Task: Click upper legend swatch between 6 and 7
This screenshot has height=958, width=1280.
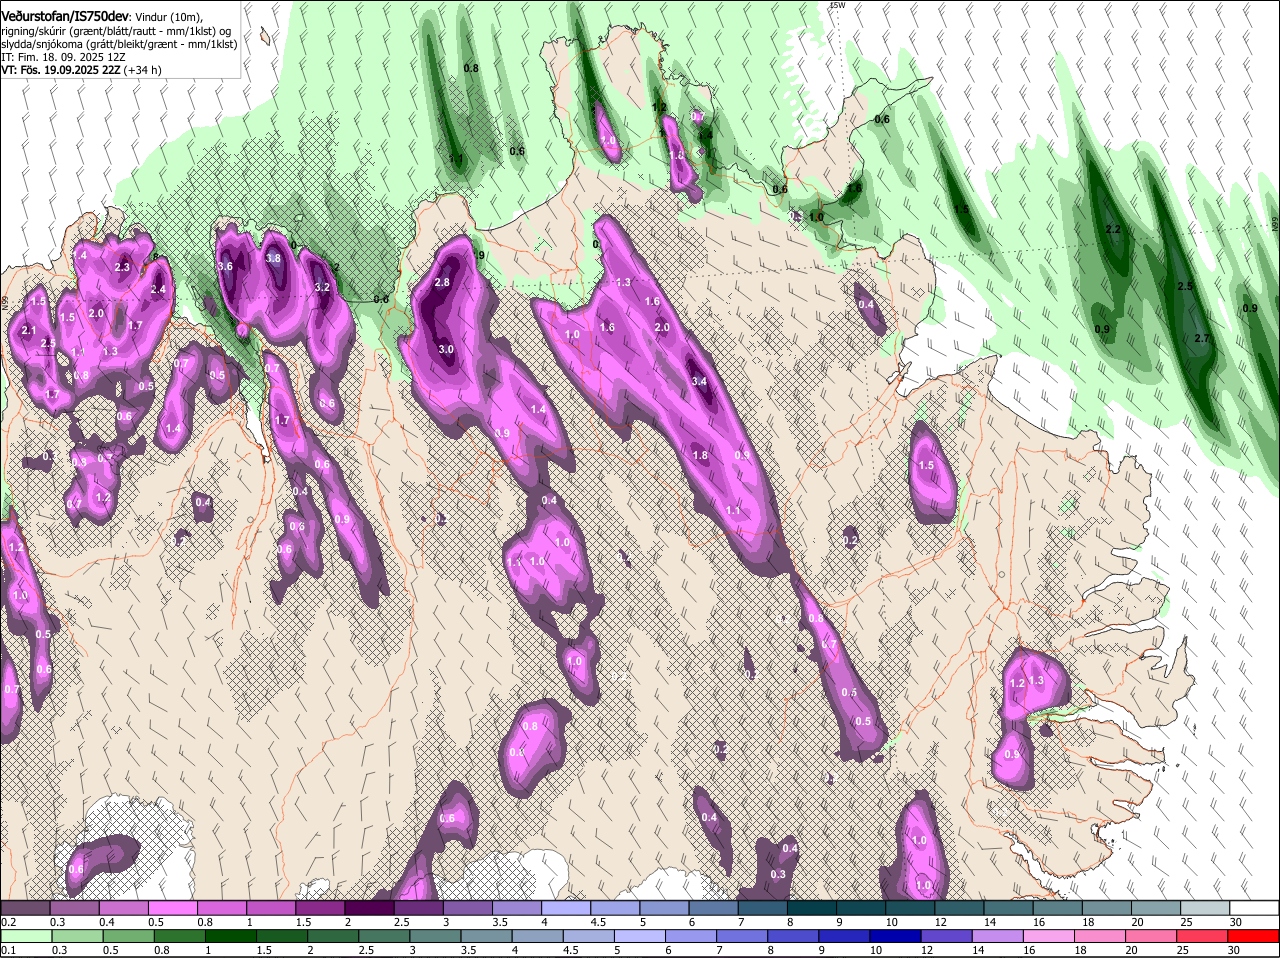Action: (x=713, y=907)
